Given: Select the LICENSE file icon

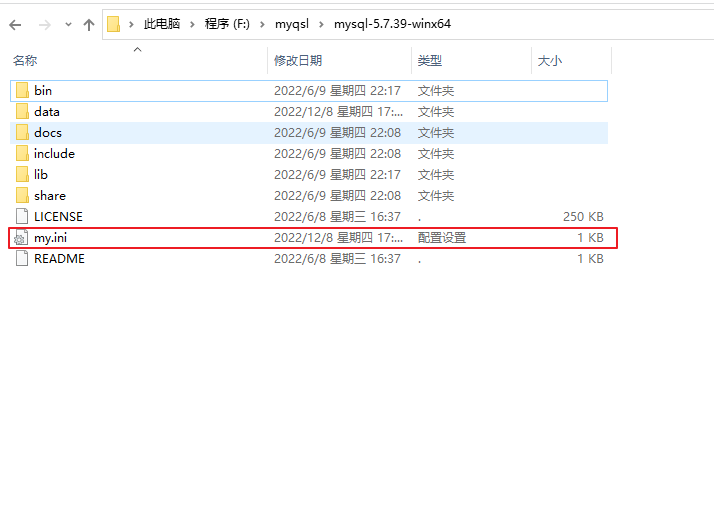Looking at the screenshot, I should (x=22, y=216).
